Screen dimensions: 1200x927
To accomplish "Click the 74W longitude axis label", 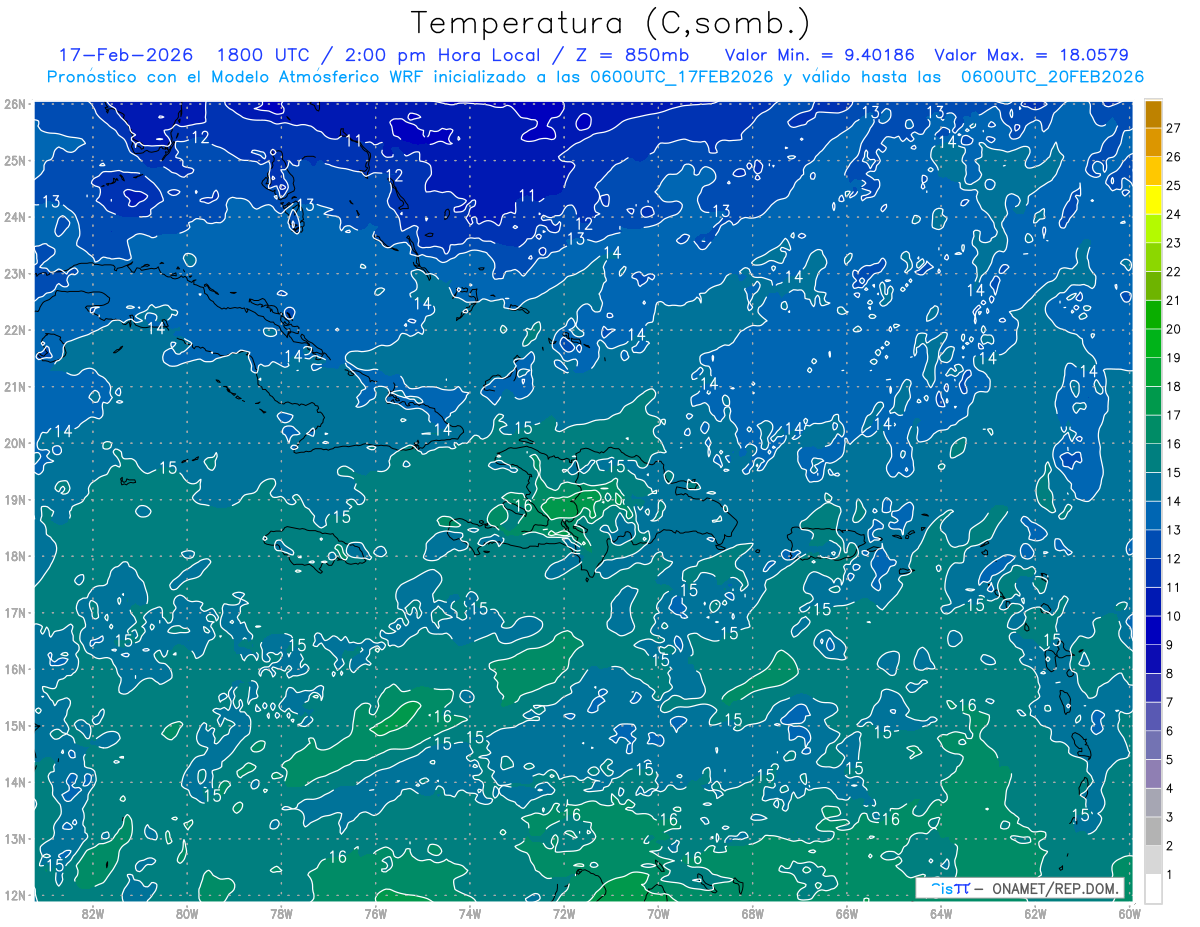I will (469, 913).
